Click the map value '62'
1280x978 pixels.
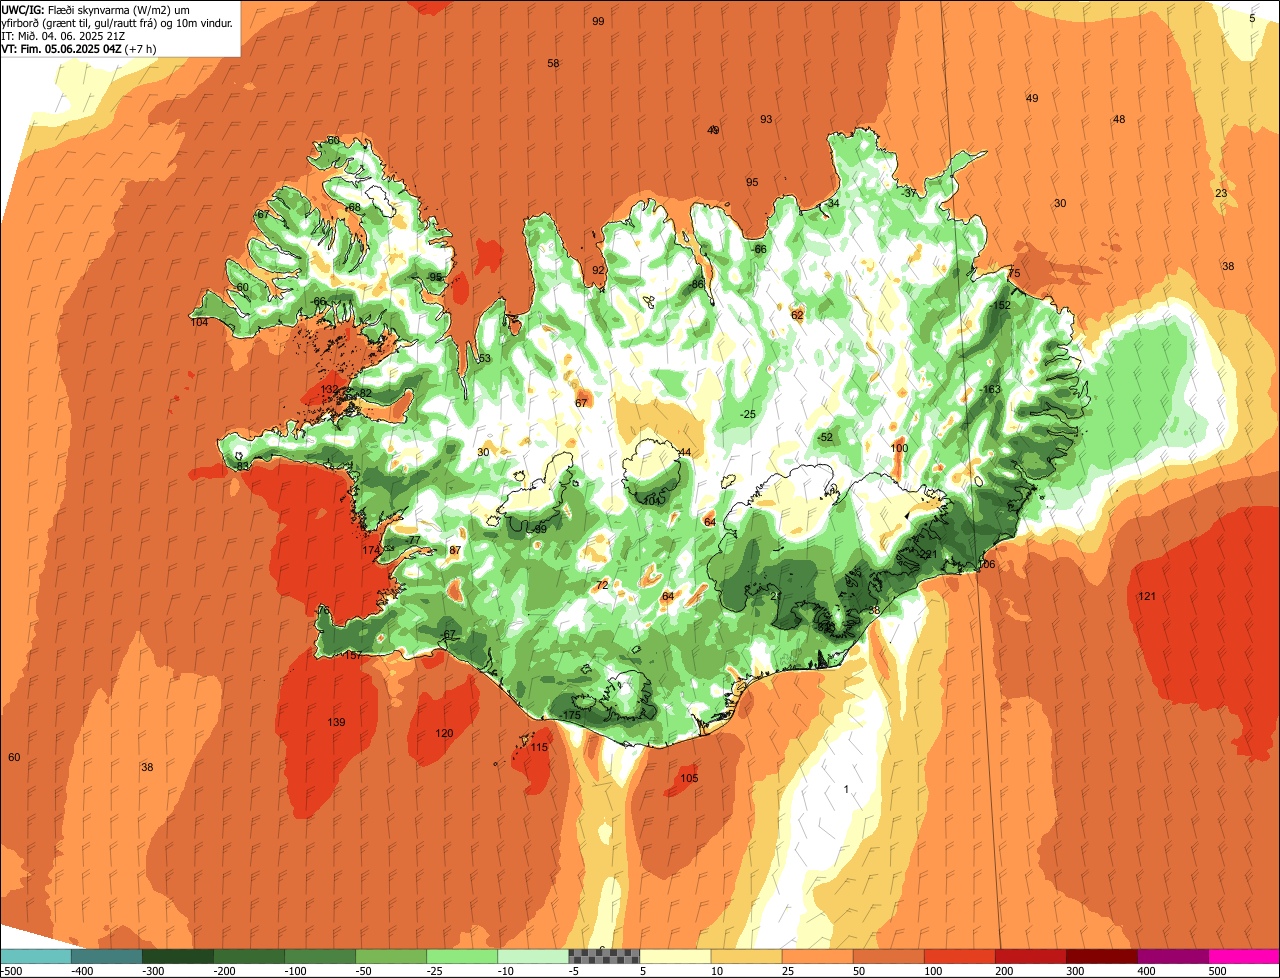coord(797,315)
